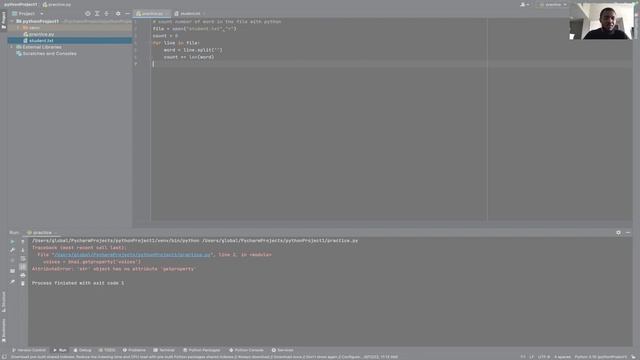Open Debug tool window tab
Screen dimensions: 640x360
(82, 350)
